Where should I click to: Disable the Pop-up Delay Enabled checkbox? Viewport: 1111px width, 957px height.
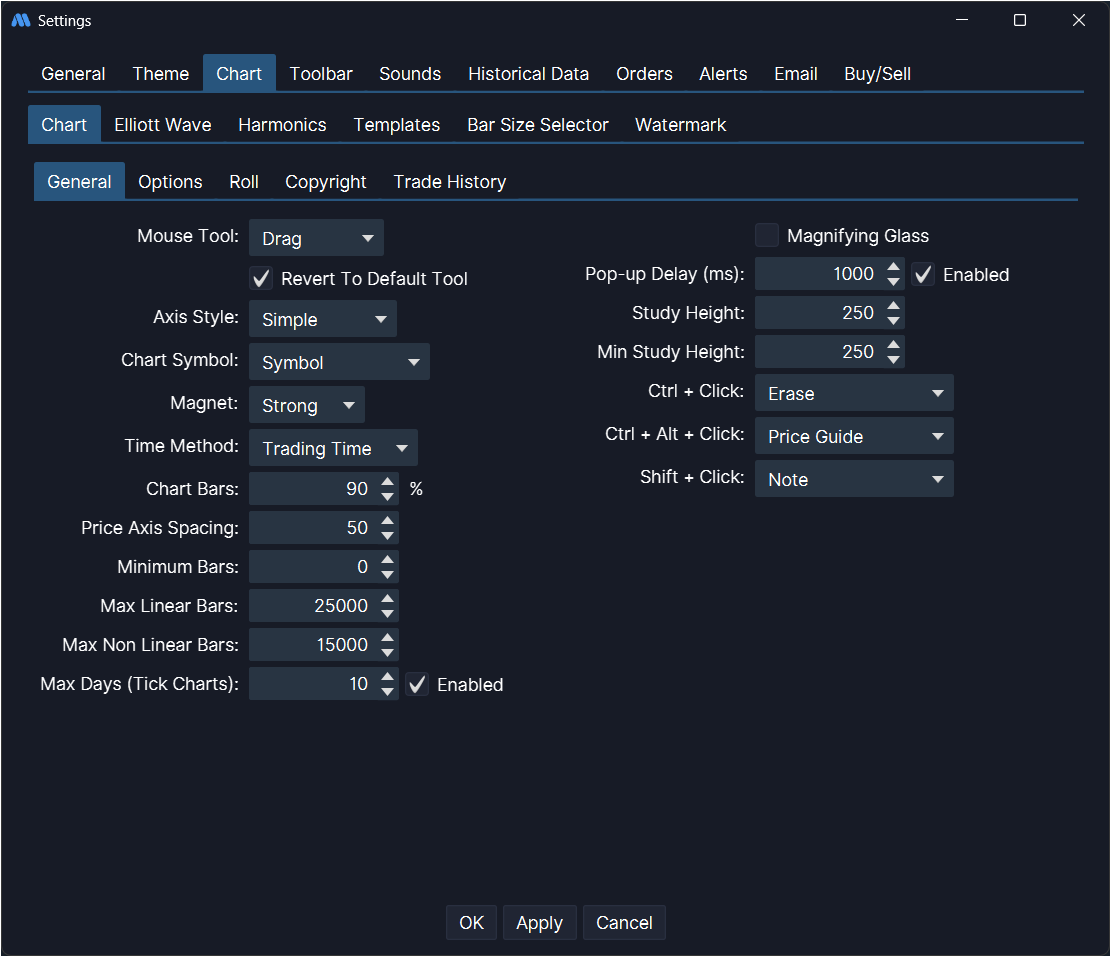coord(924,275)
